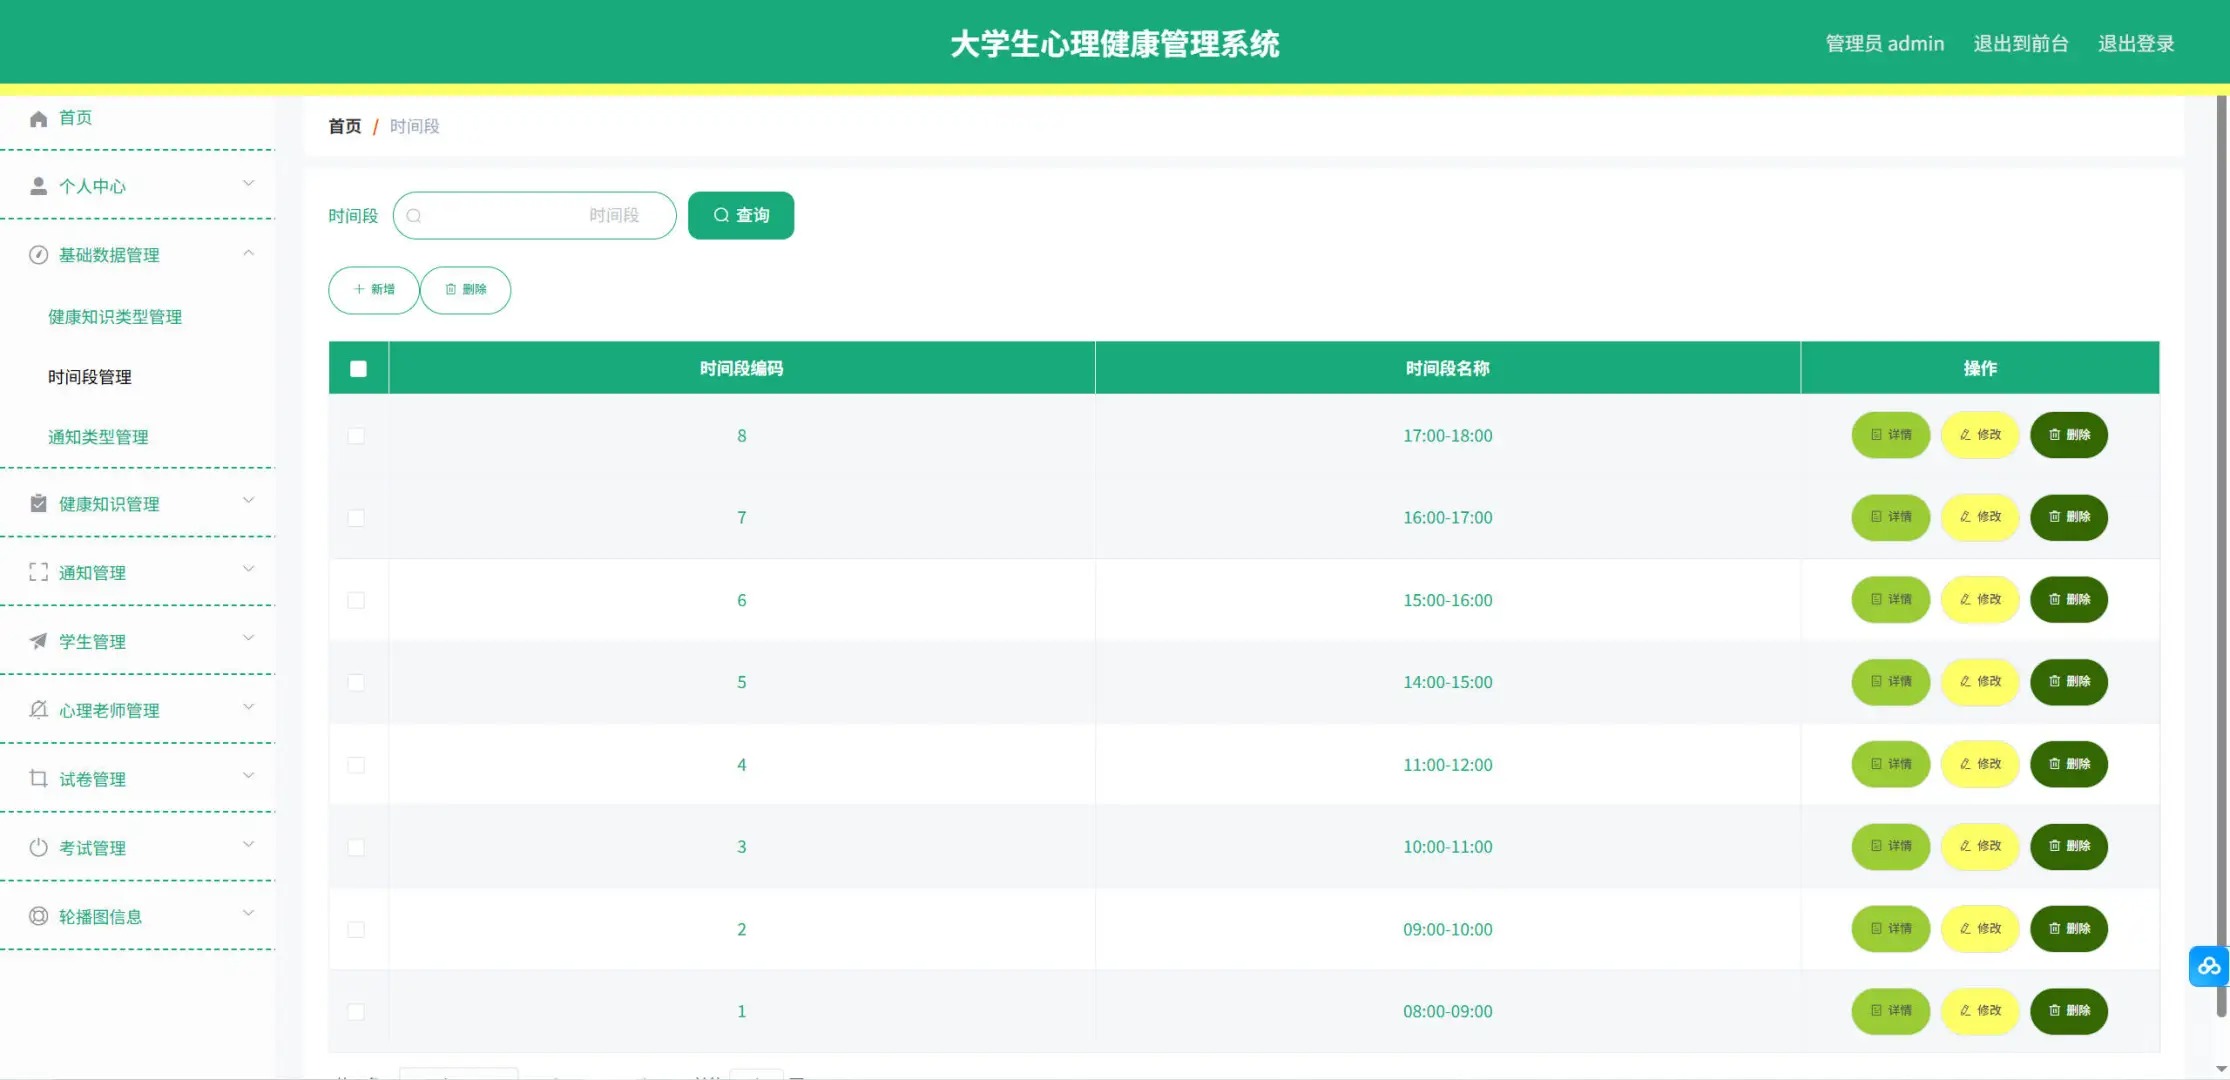The height and width of the screenshot is (1080, 2230).
Task: Open 时间段管理 submenu item
Action: point(90,377)
